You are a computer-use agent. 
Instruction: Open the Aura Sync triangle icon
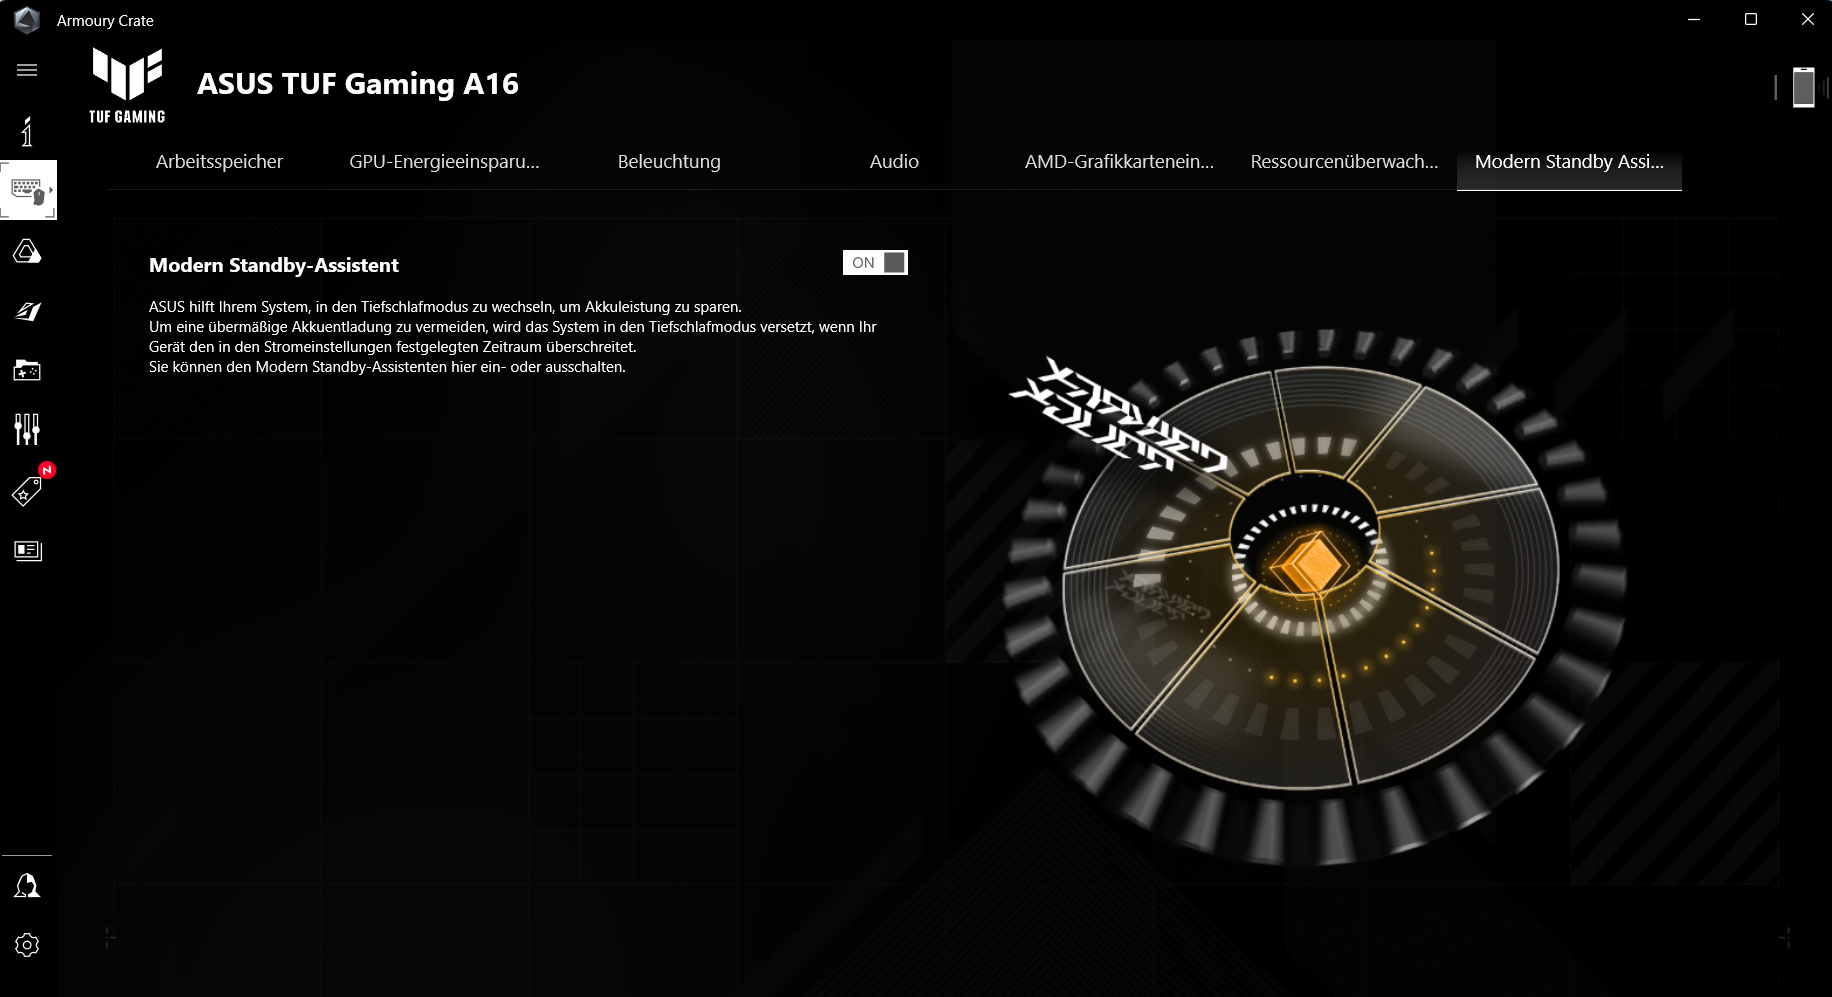pos(27,251)
